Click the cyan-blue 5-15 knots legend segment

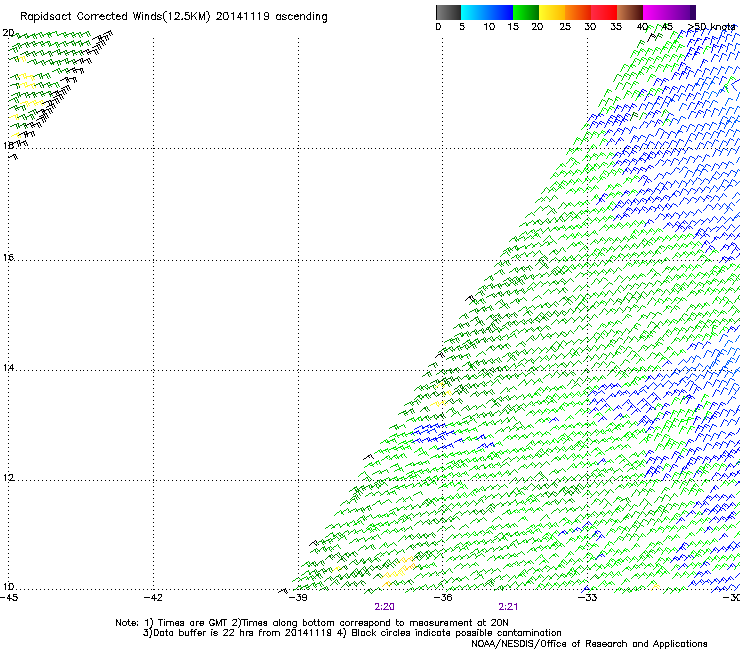point(487,12)
